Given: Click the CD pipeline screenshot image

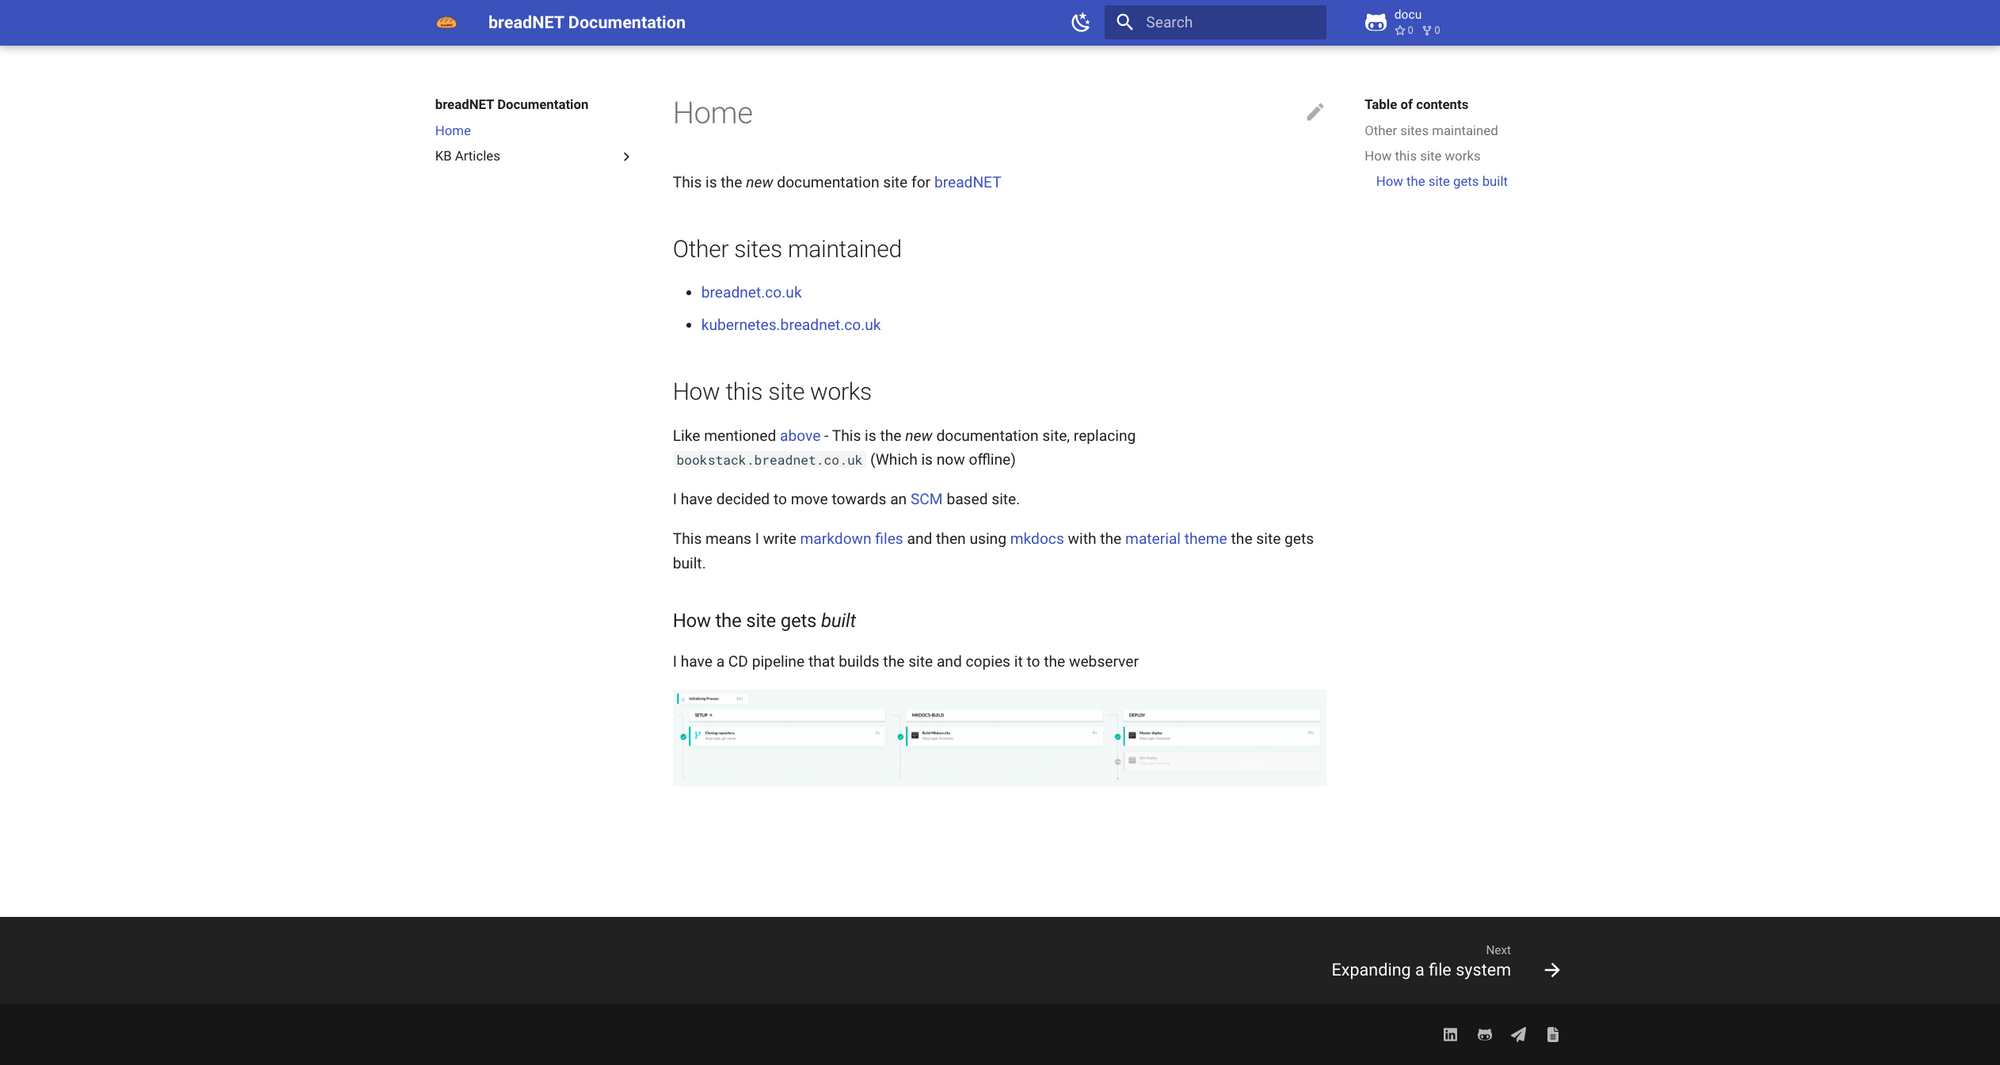Looking at the screenshot, I should pos(999,738).
